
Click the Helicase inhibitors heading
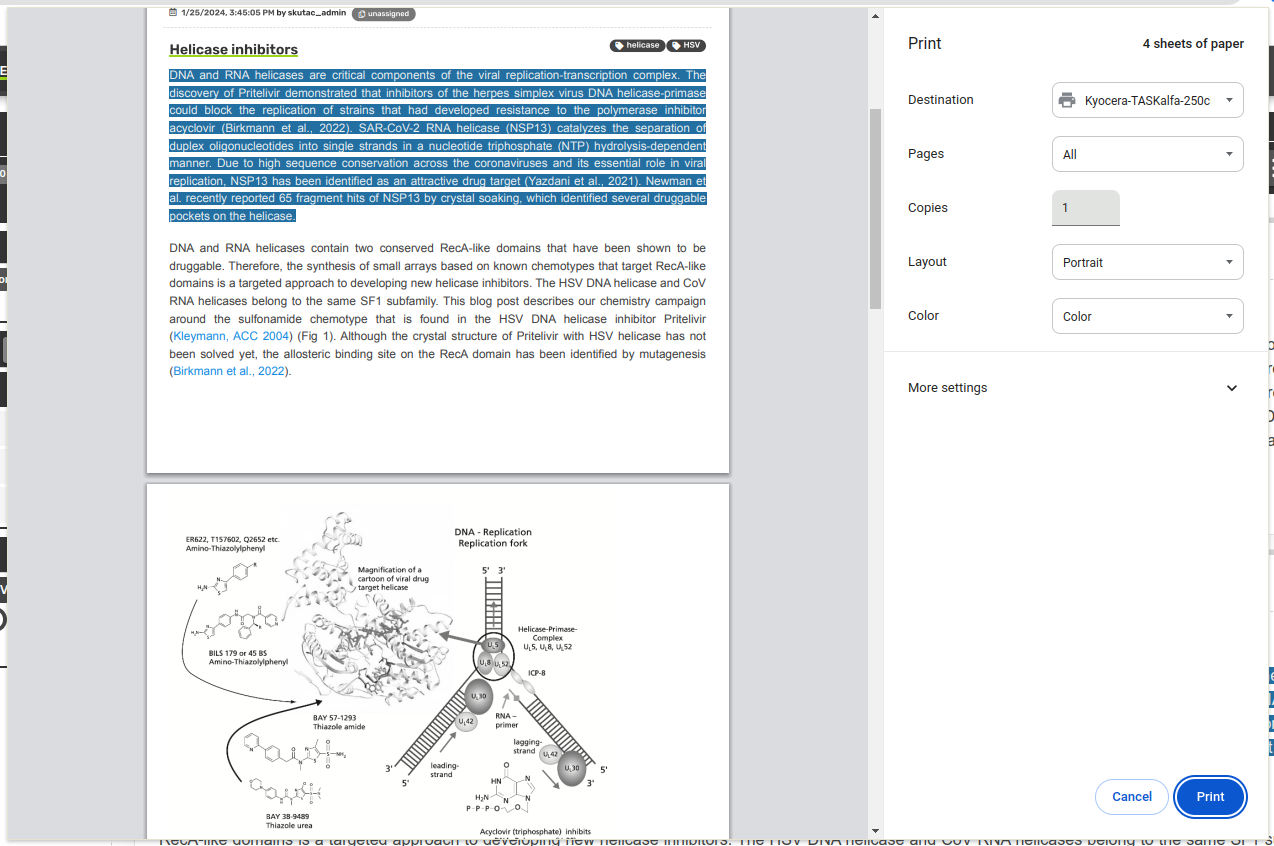(x=233, y=49)
